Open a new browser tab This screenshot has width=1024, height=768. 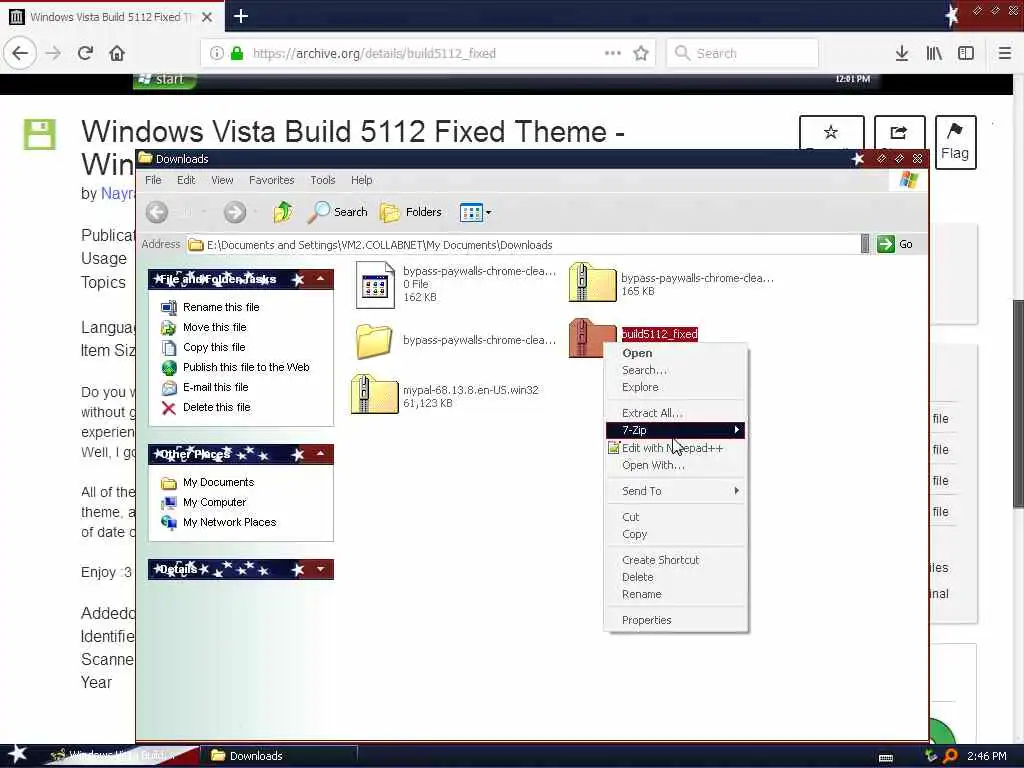point(240,16)
